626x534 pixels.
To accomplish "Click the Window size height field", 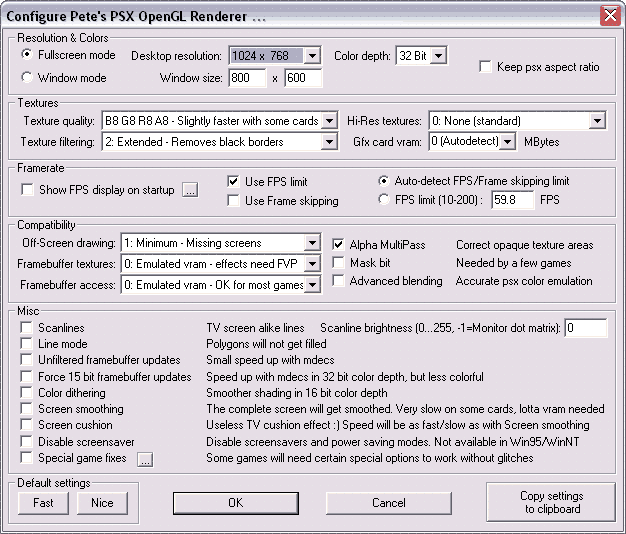I will click(x=303, y=77).
